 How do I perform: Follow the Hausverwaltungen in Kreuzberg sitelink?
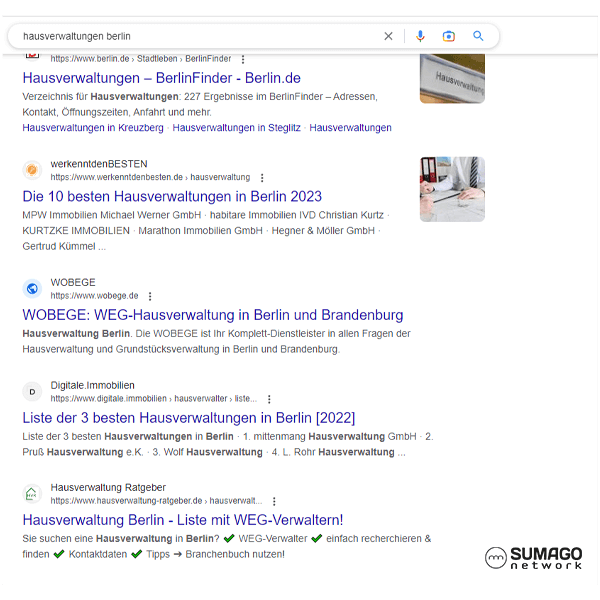click(93, 127)
